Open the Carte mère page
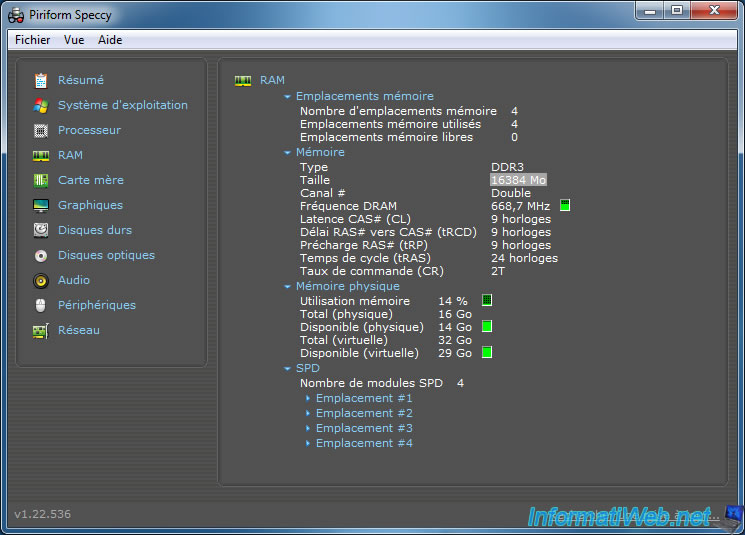The width and height of the screenshot is (745, 535). coord(91,180)
